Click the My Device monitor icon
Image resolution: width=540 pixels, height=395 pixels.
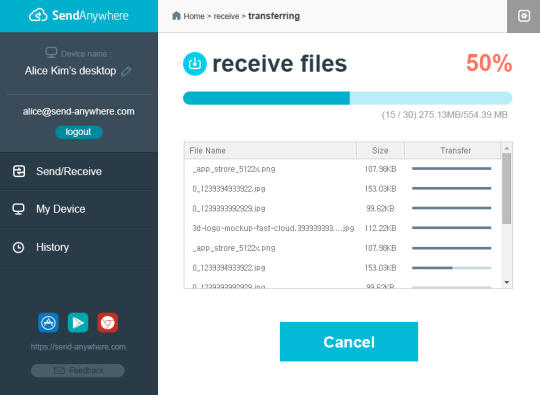pyautogui.click(x=18, y=209)
